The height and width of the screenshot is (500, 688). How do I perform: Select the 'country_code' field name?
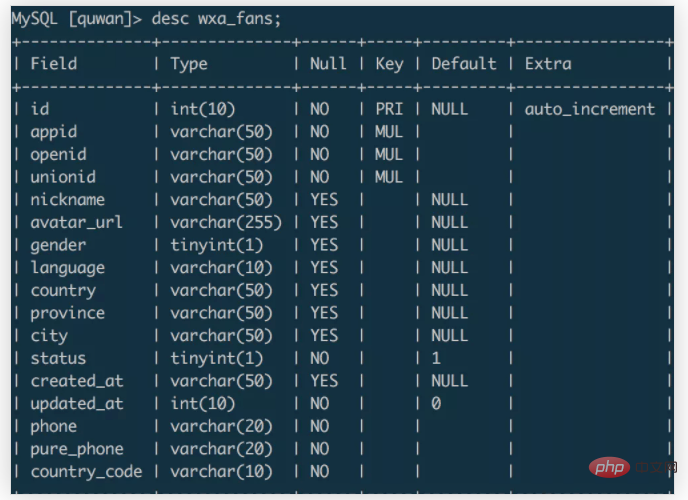[86, 471]
